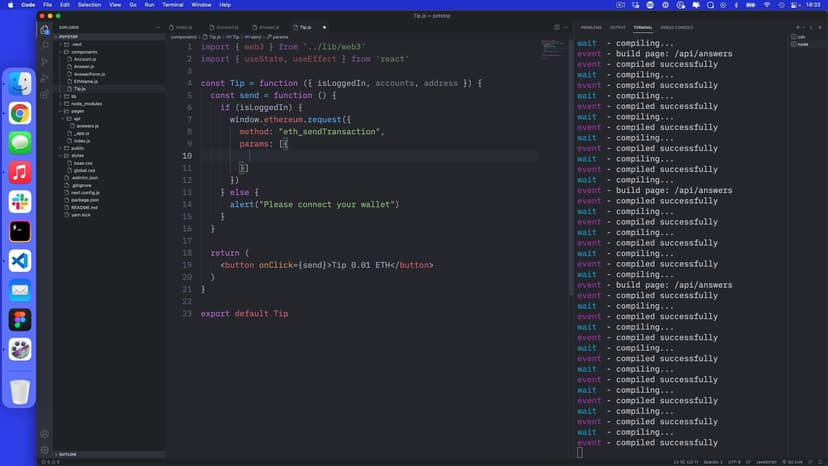Open the Search view in activity bar
The height and width of the screenshot is (466, 828).
click(x=45, y=46)
